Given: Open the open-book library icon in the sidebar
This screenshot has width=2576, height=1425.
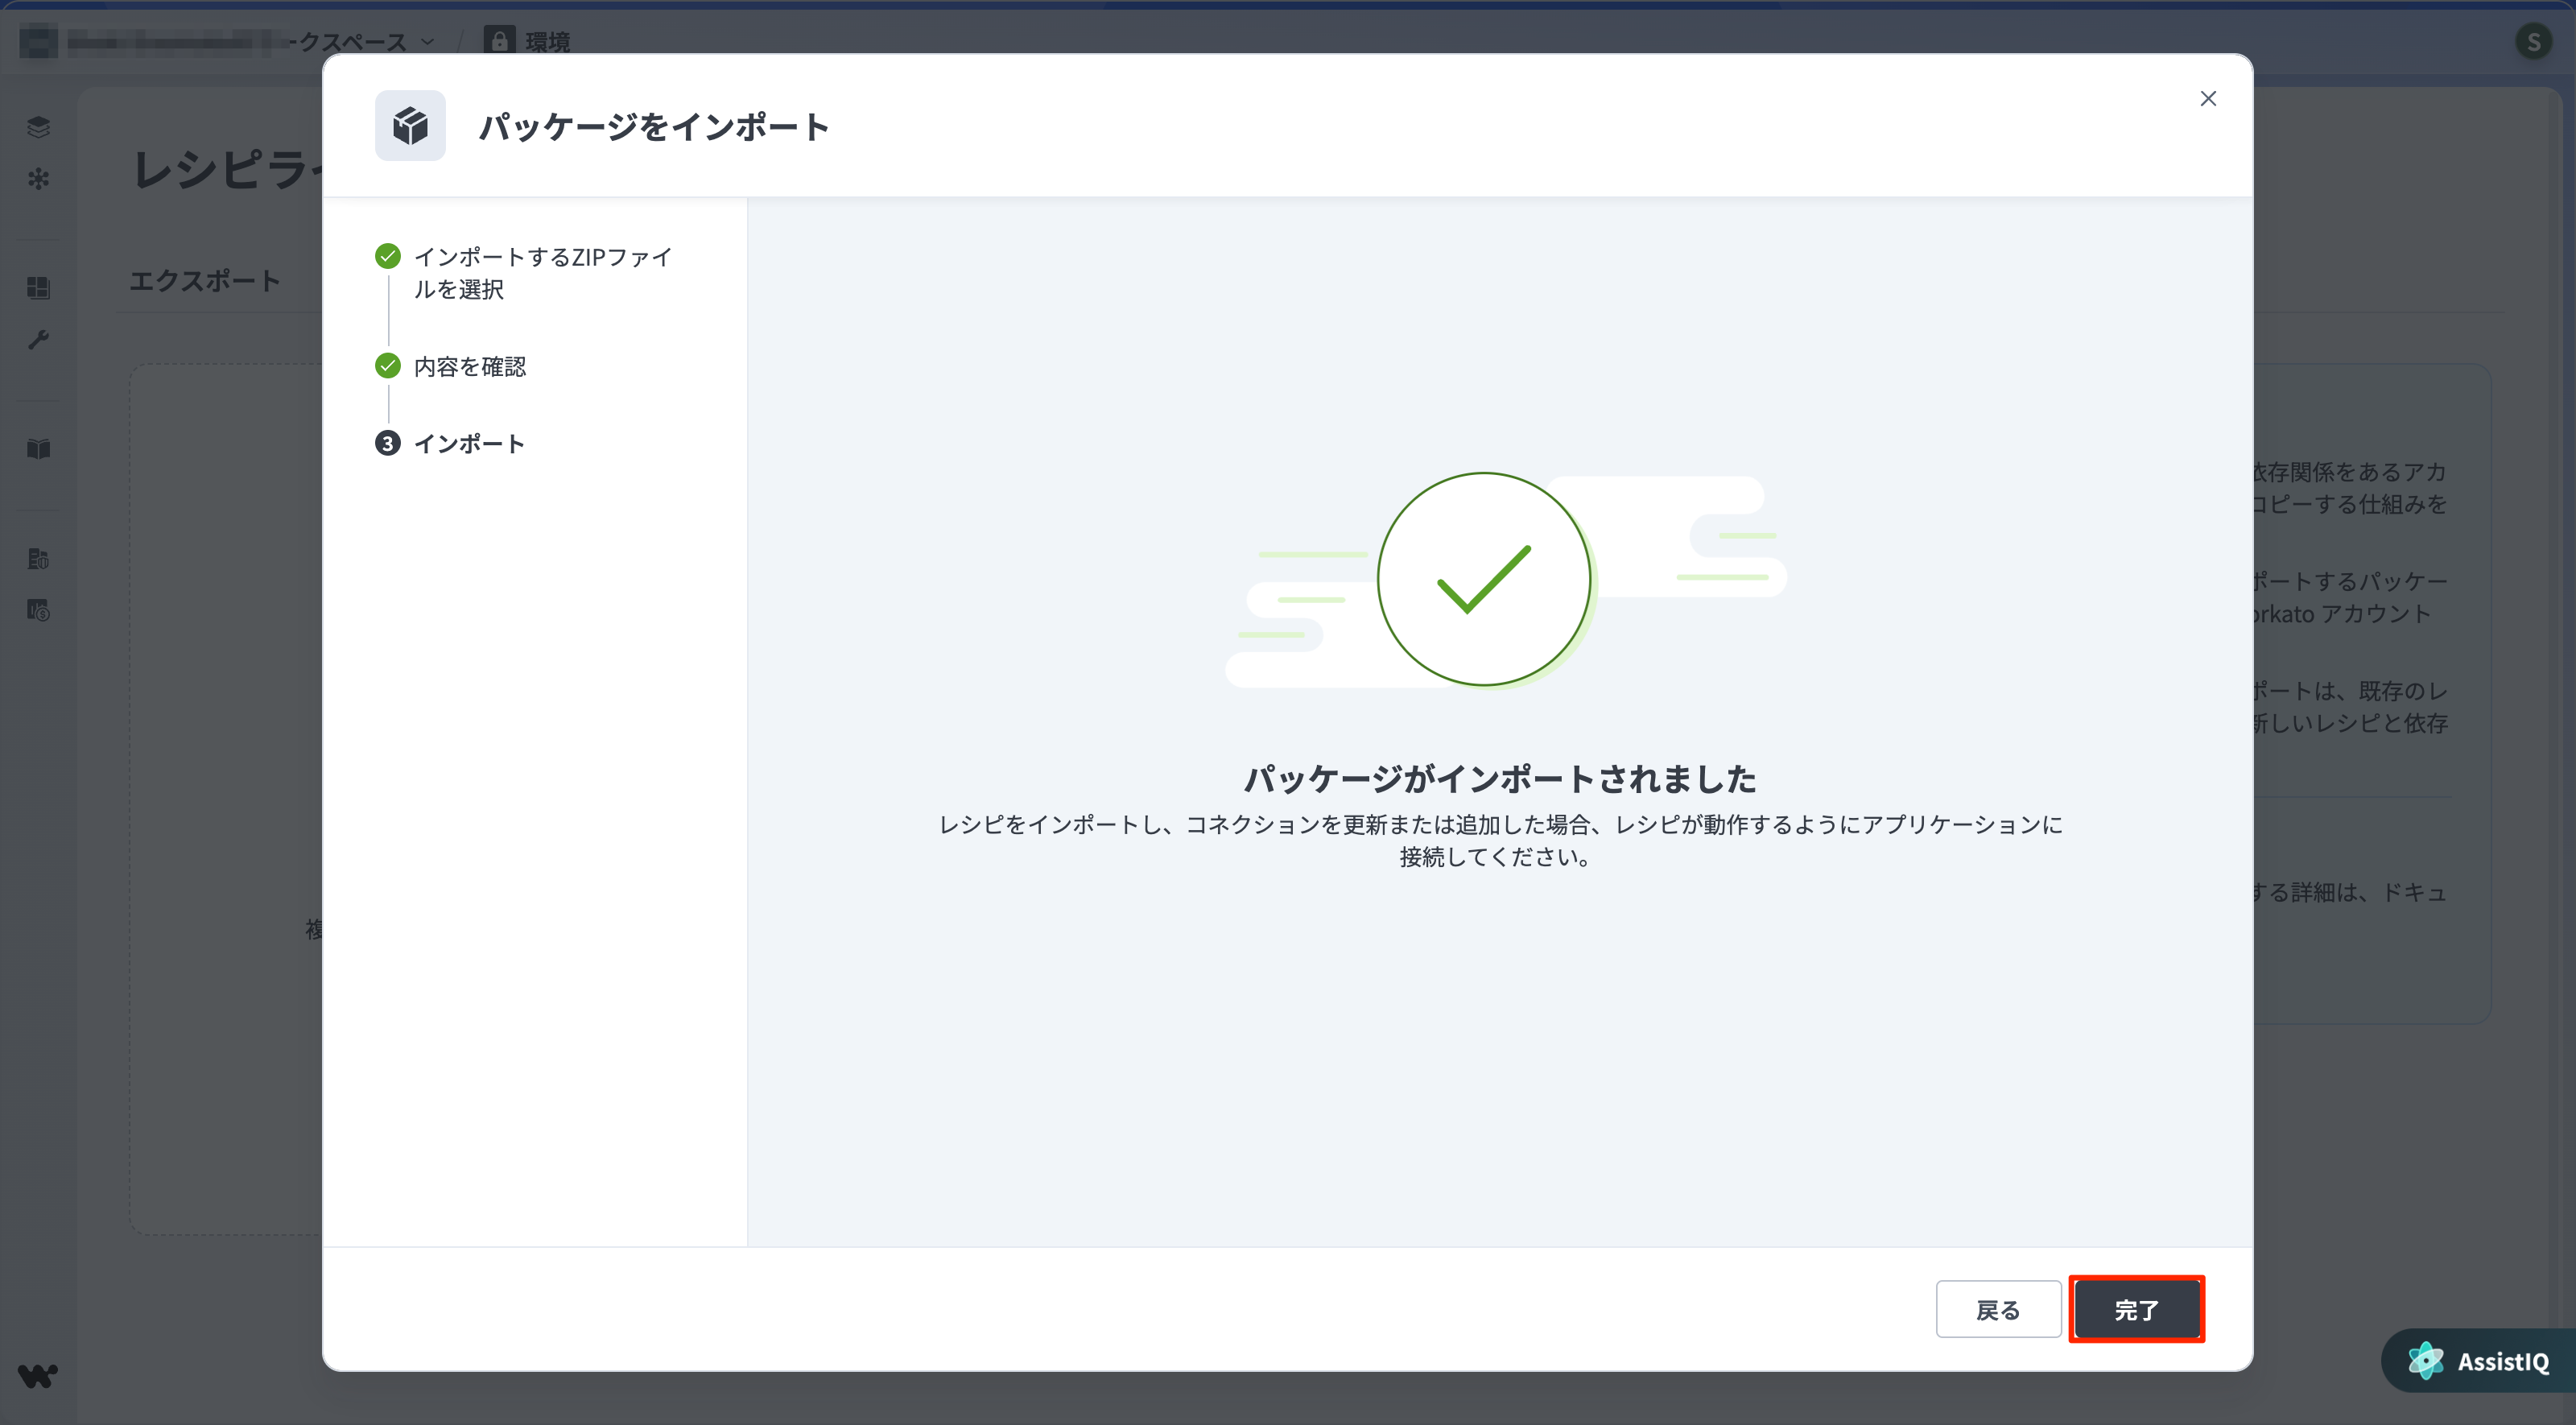Looking at the screenshot, I should click(x=38, y=449).
